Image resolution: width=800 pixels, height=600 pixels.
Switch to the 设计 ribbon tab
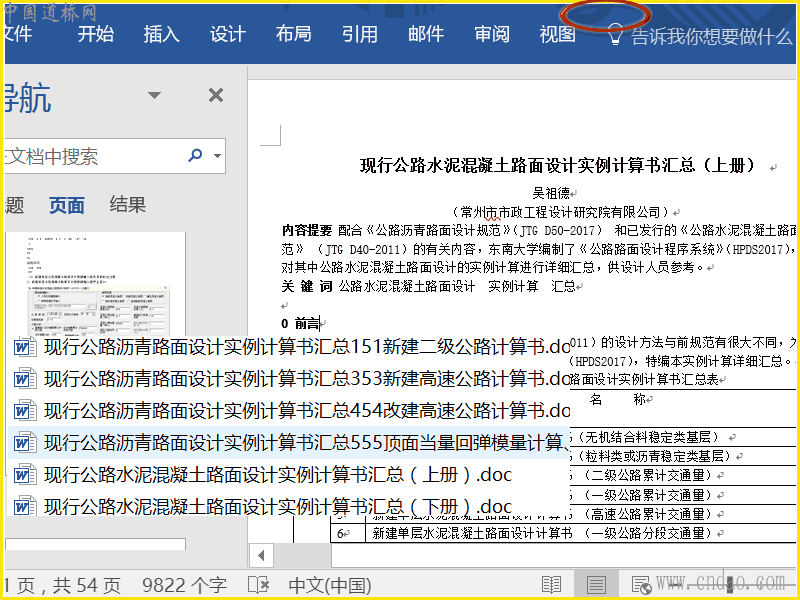click(x=228, y=34)
